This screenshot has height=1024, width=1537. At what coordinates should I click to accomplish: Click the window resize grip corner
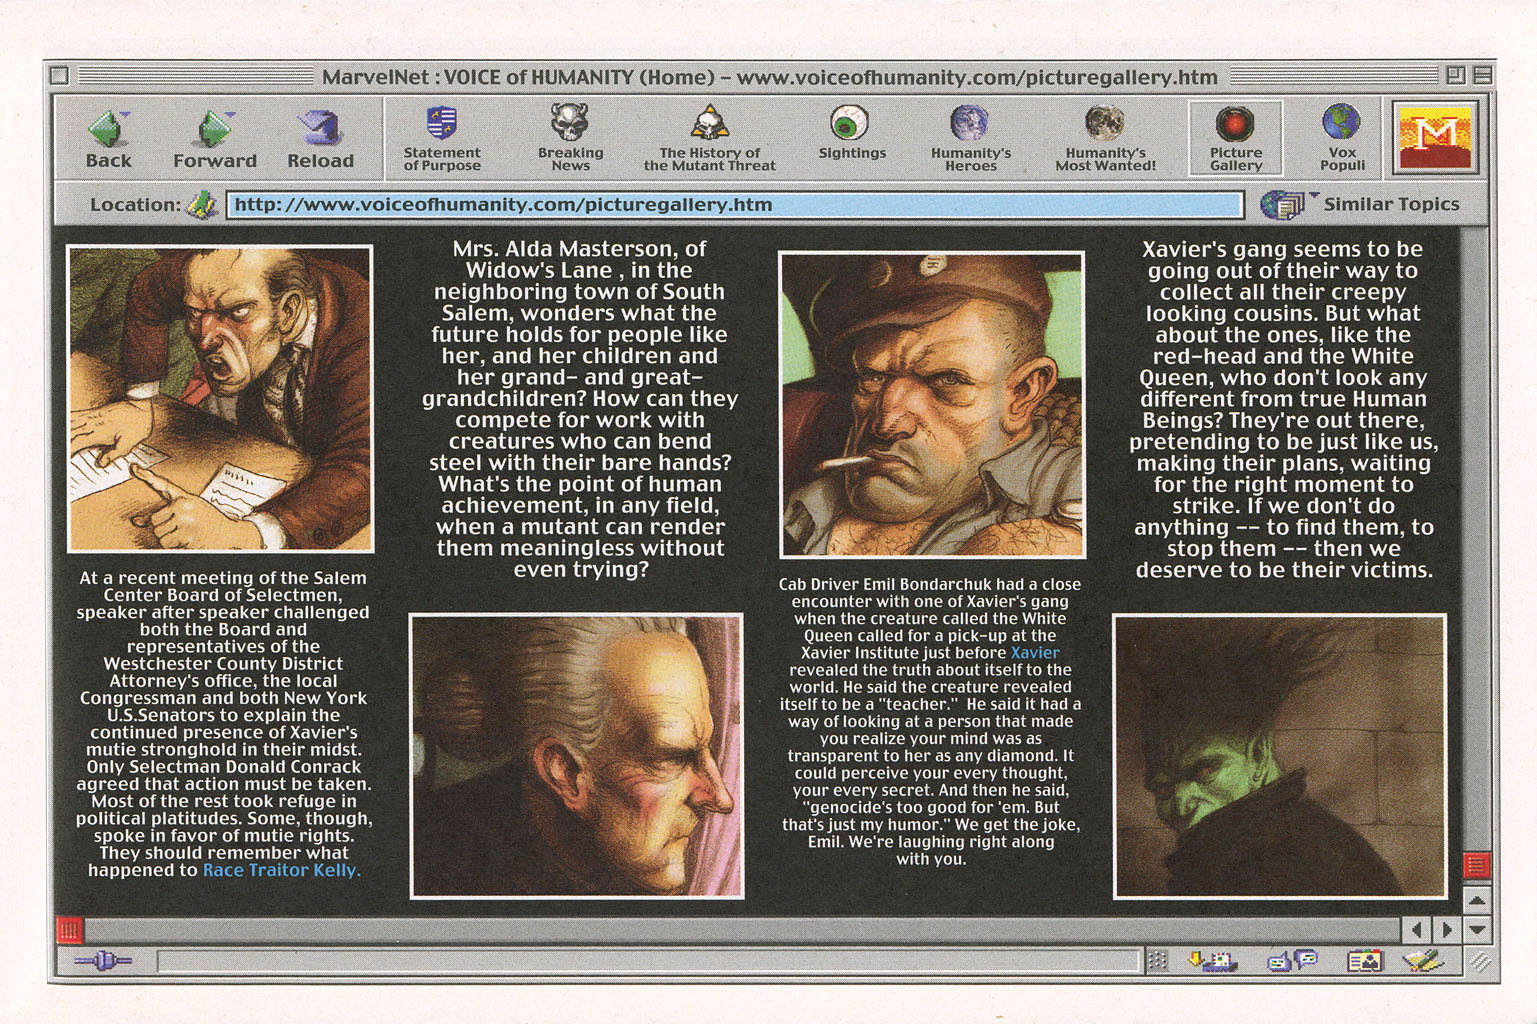1480,962
